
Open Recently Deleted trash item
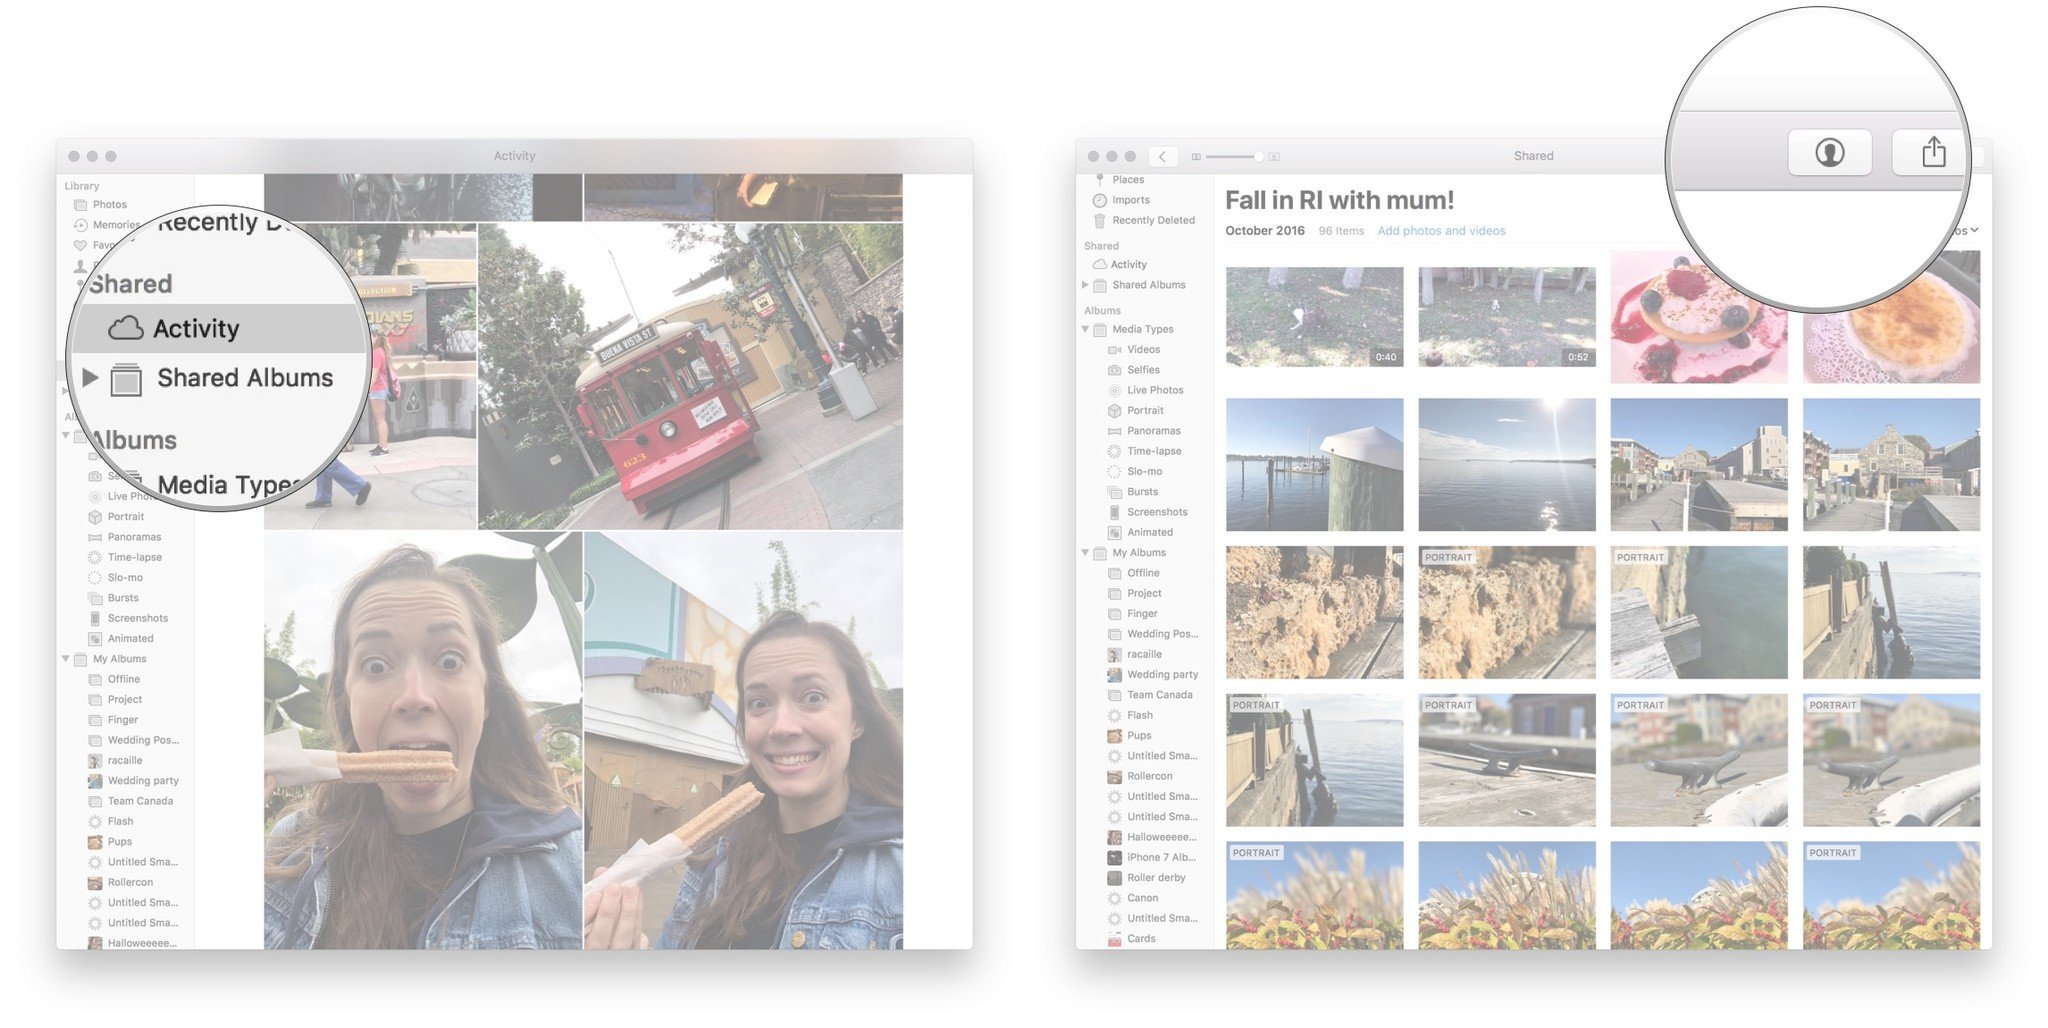tap(1152, 220)
